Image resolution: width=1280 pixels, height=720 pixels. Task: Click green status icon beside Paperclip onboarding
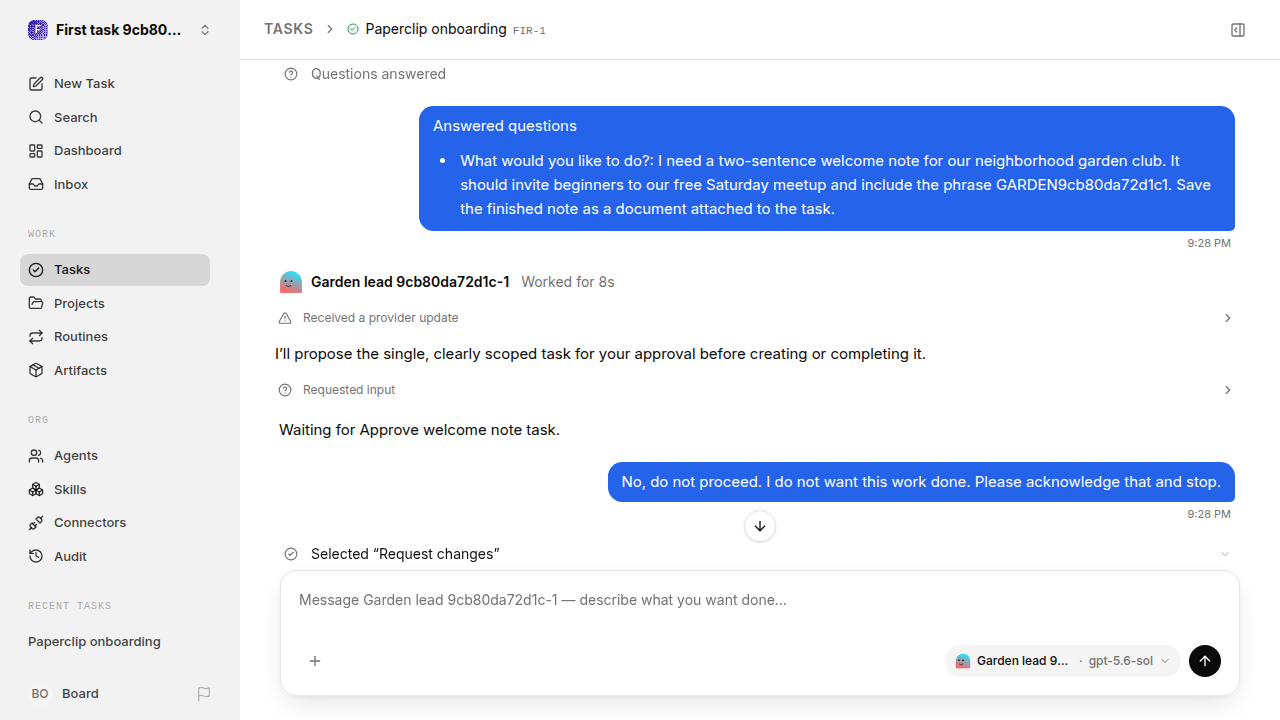point(353,30)
